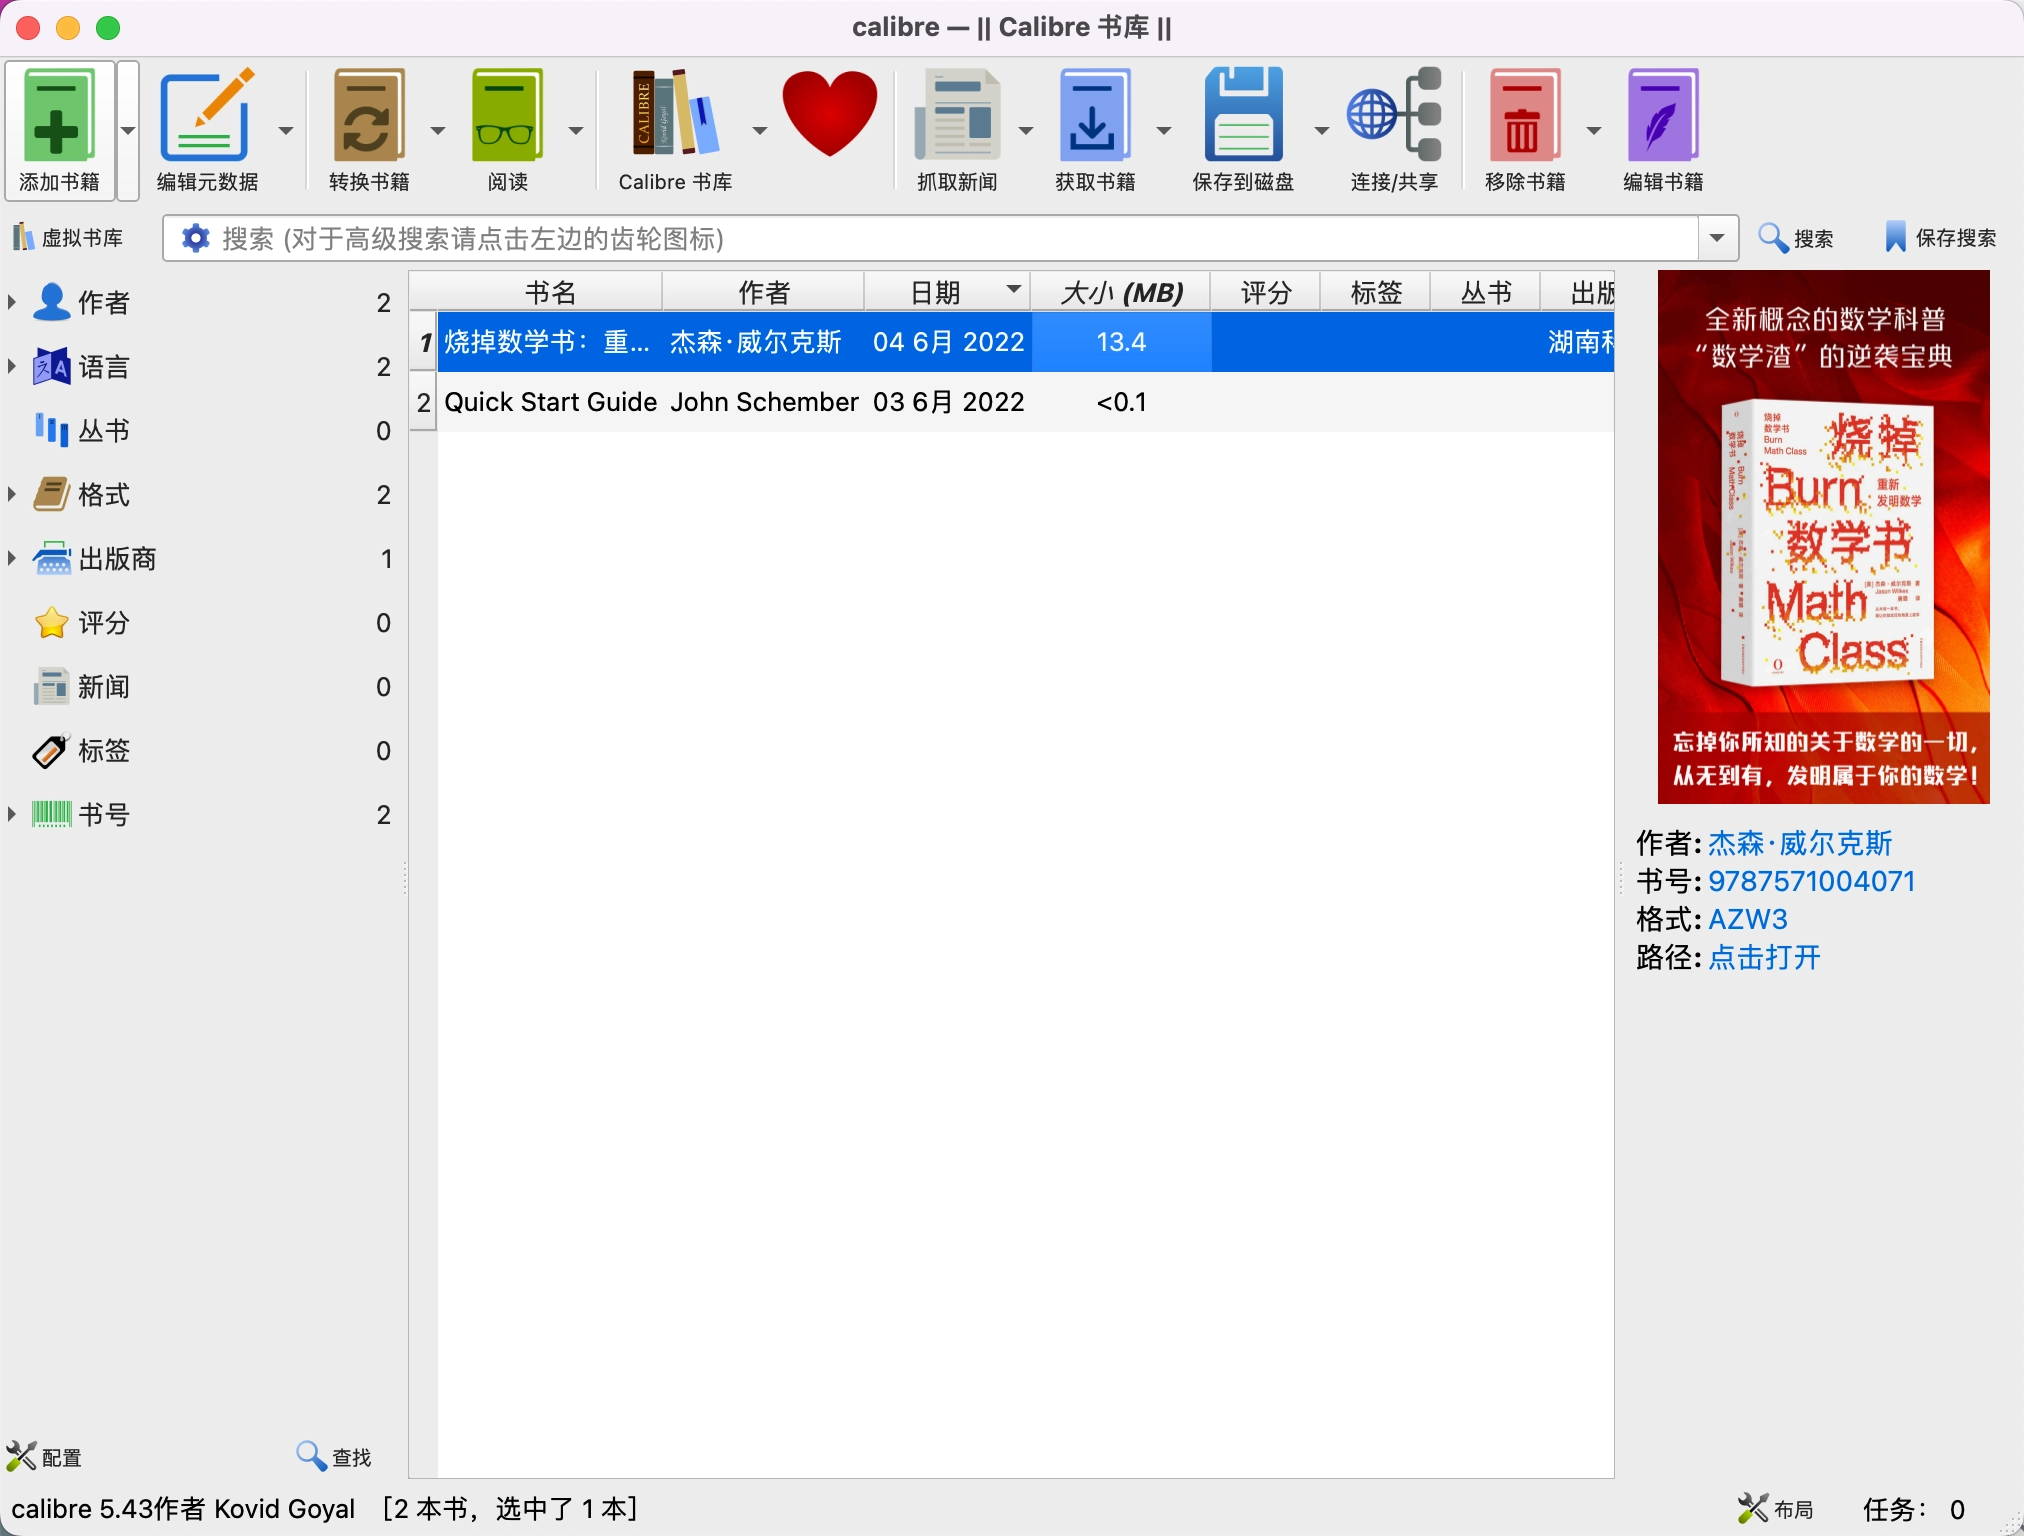This screenshot has height=1536, width=2024.
Task: Sort by 大小 (MB) size column header
Action: [1122, 292]
